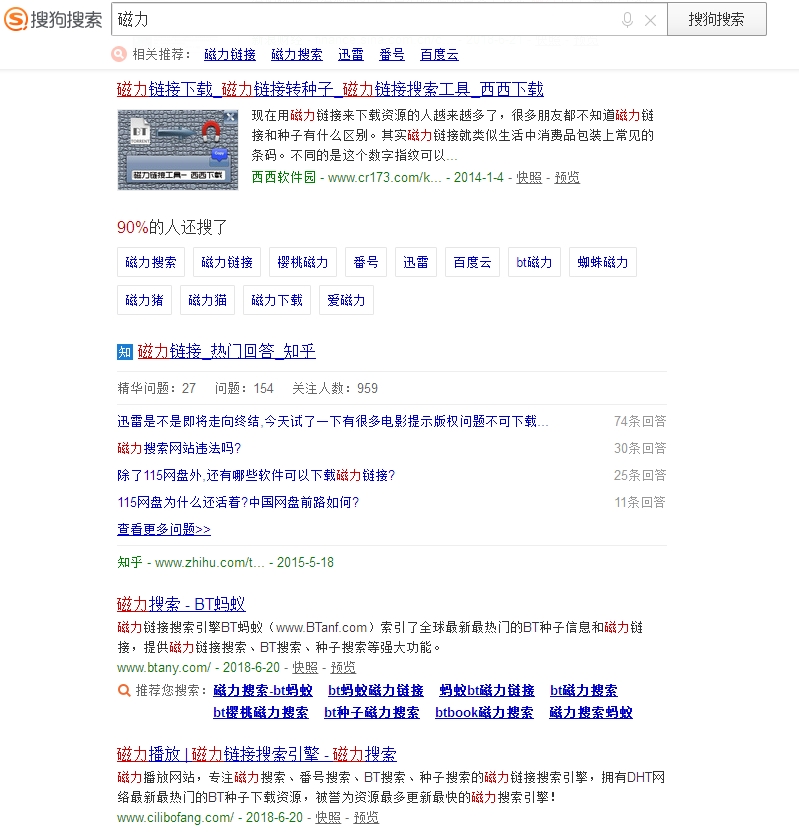Open 预览 for the 西西软件园 result
This screenshot has height=837, width=799.
[x=567, y=178]
